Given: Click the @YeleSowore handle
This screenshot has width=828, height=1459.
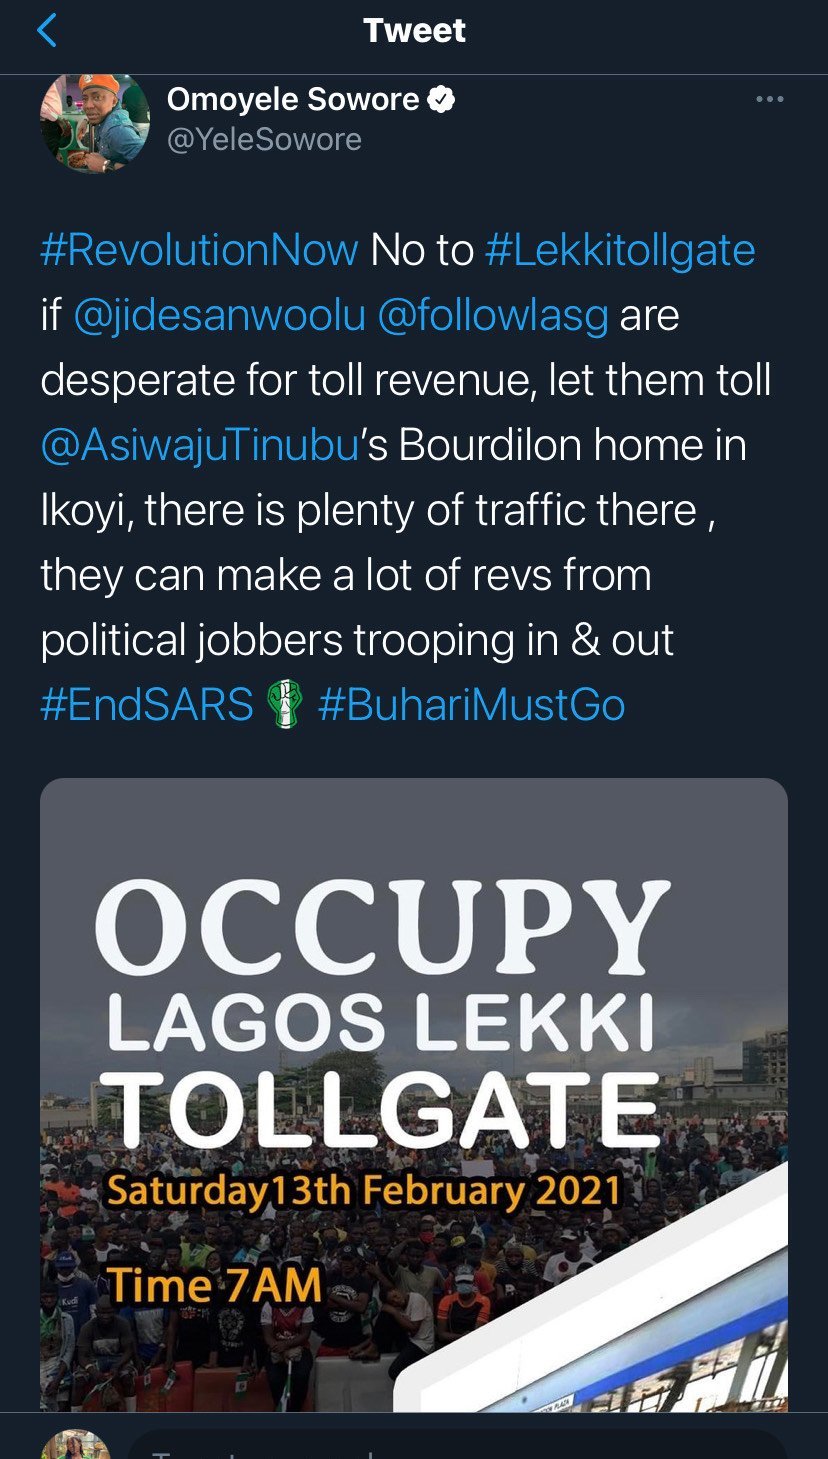Looking at the screenshot, I should (x=264, y=139).
